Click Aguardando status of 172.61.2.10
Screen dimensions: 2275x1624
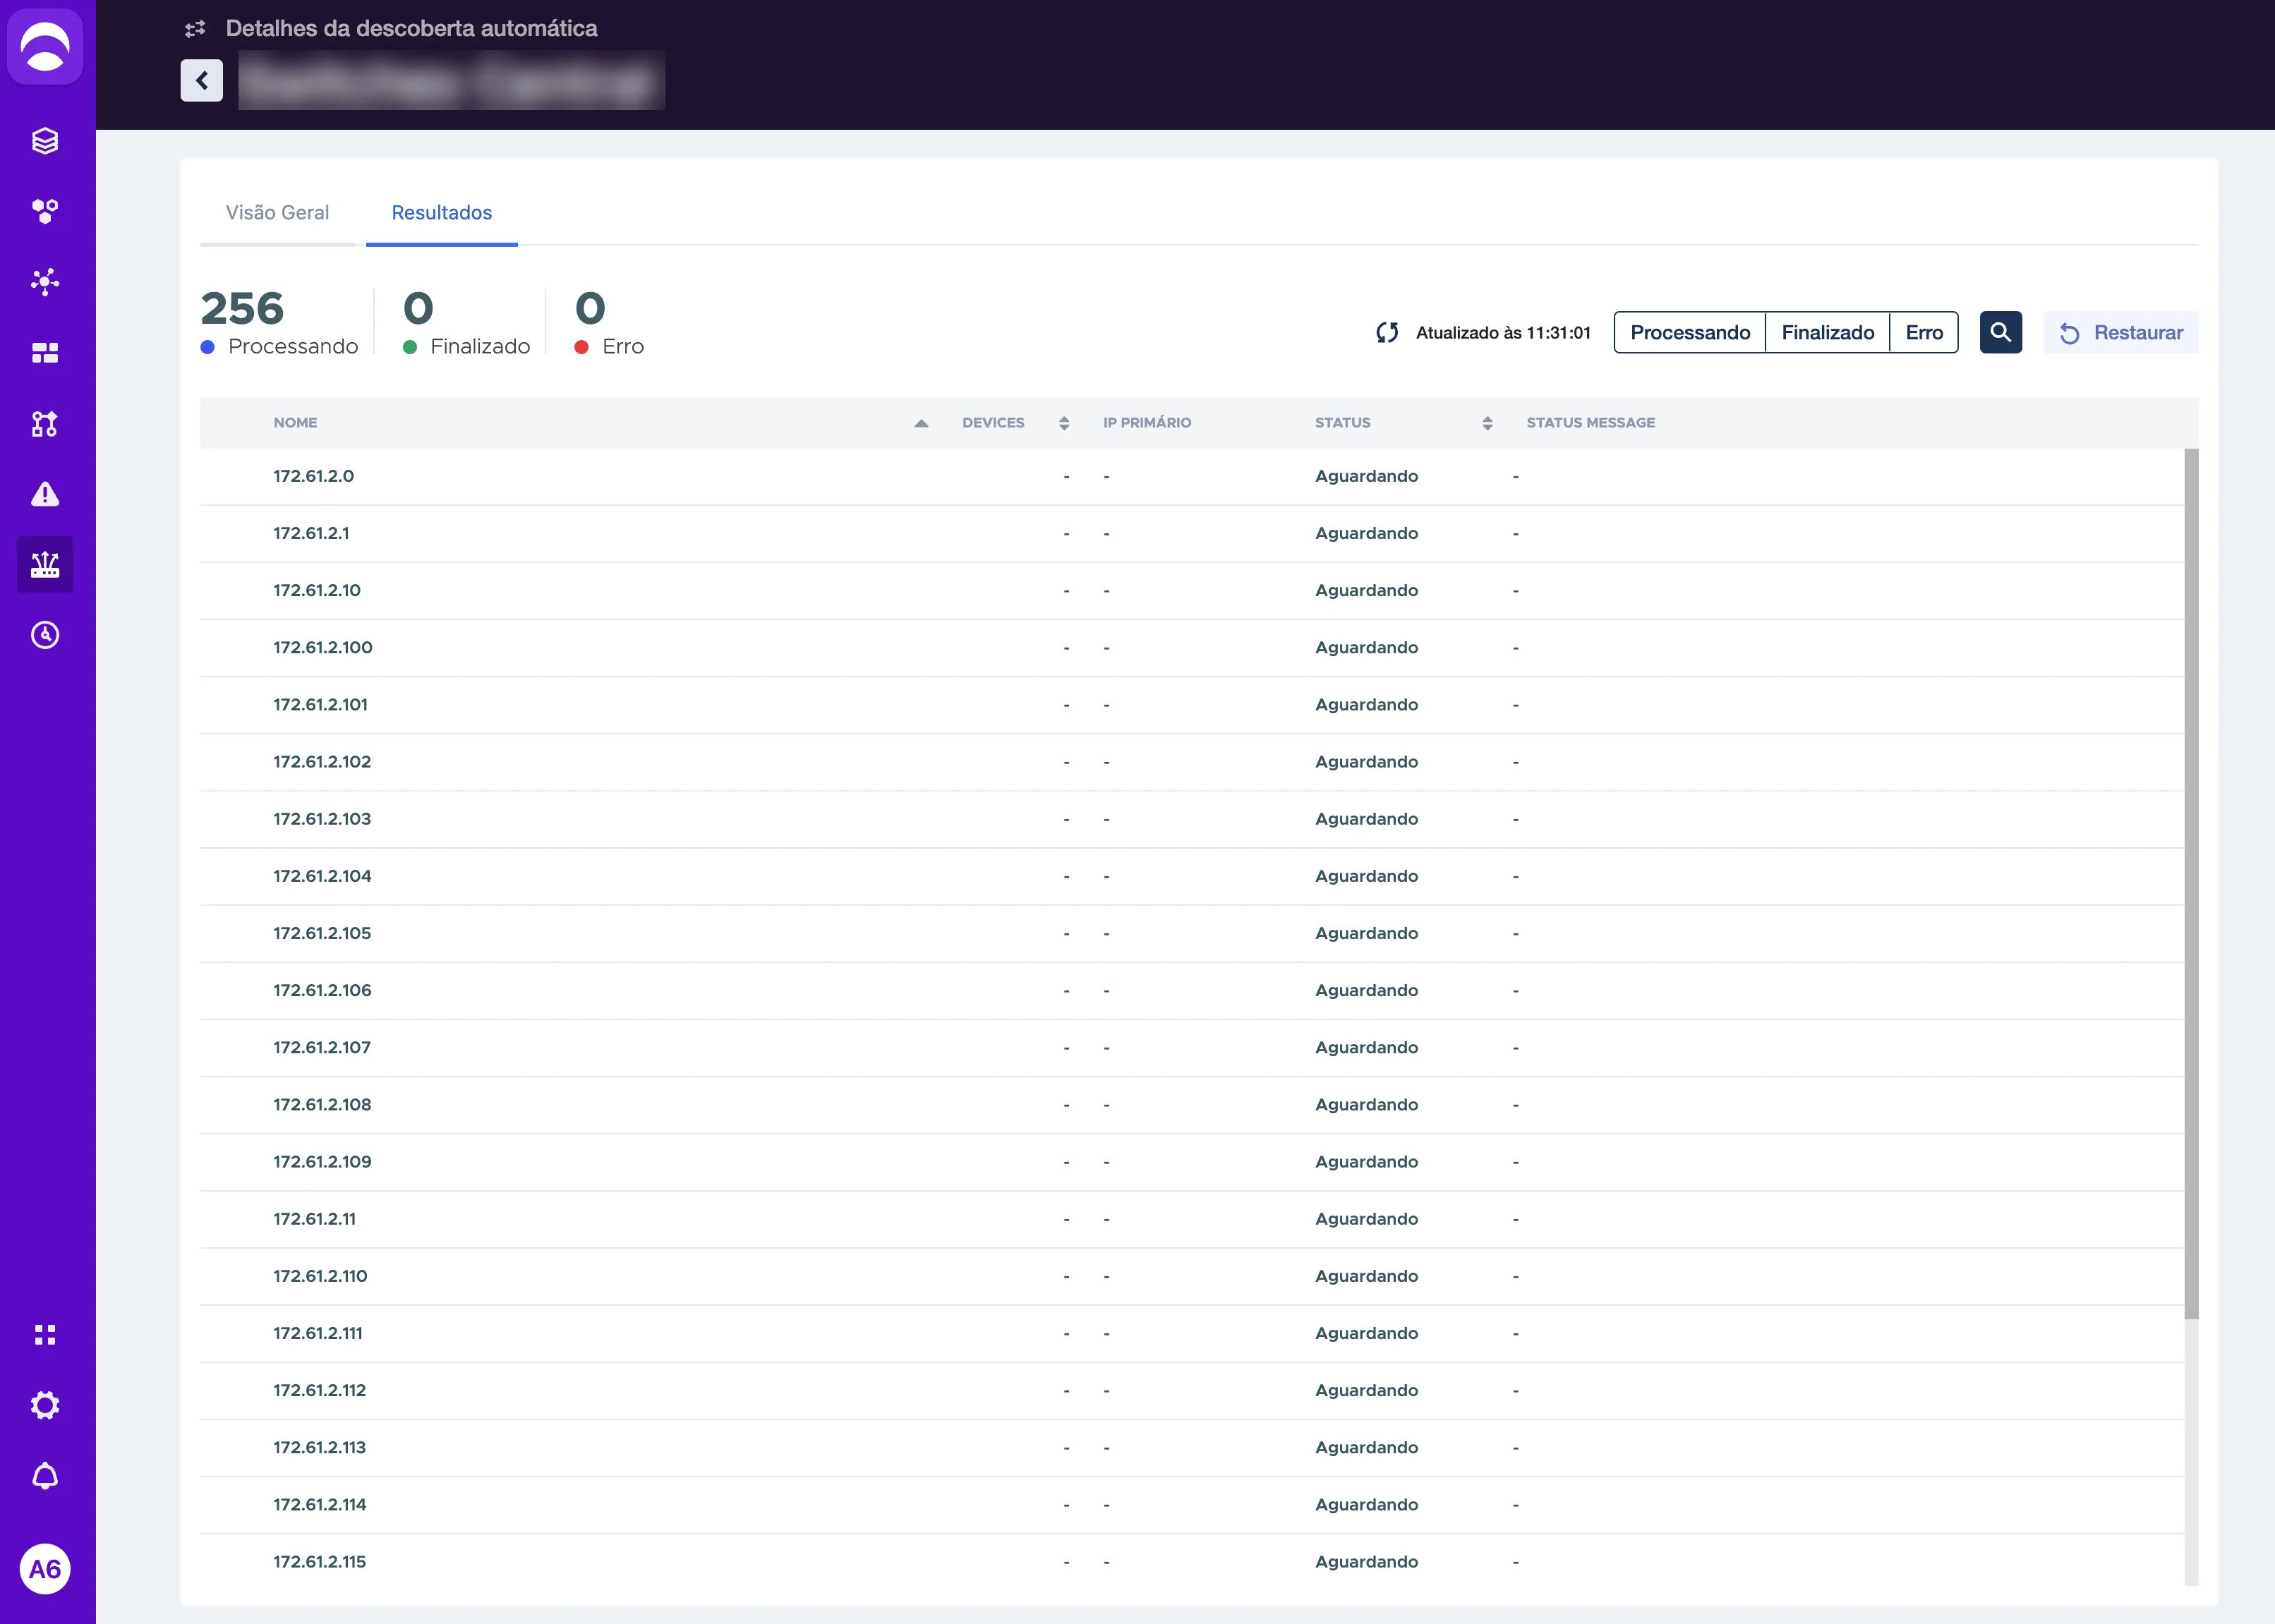pos(1366,590)
